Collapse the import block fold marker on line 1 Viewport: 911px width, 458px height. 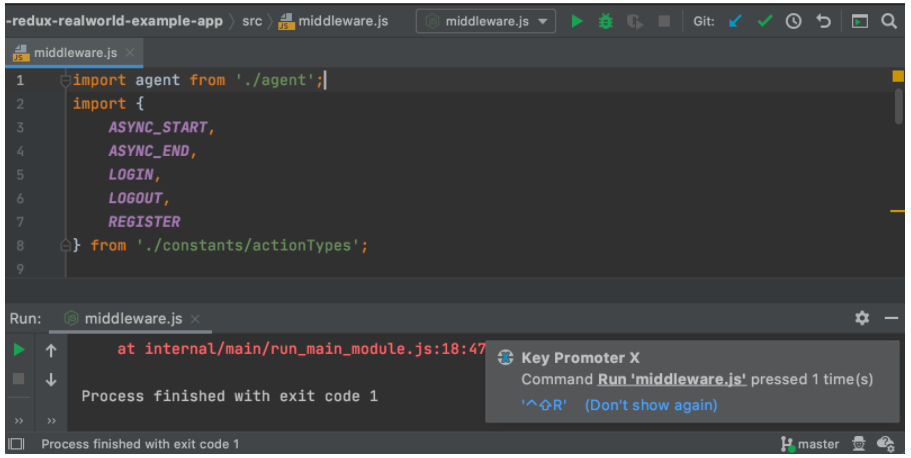pos(66,81)
